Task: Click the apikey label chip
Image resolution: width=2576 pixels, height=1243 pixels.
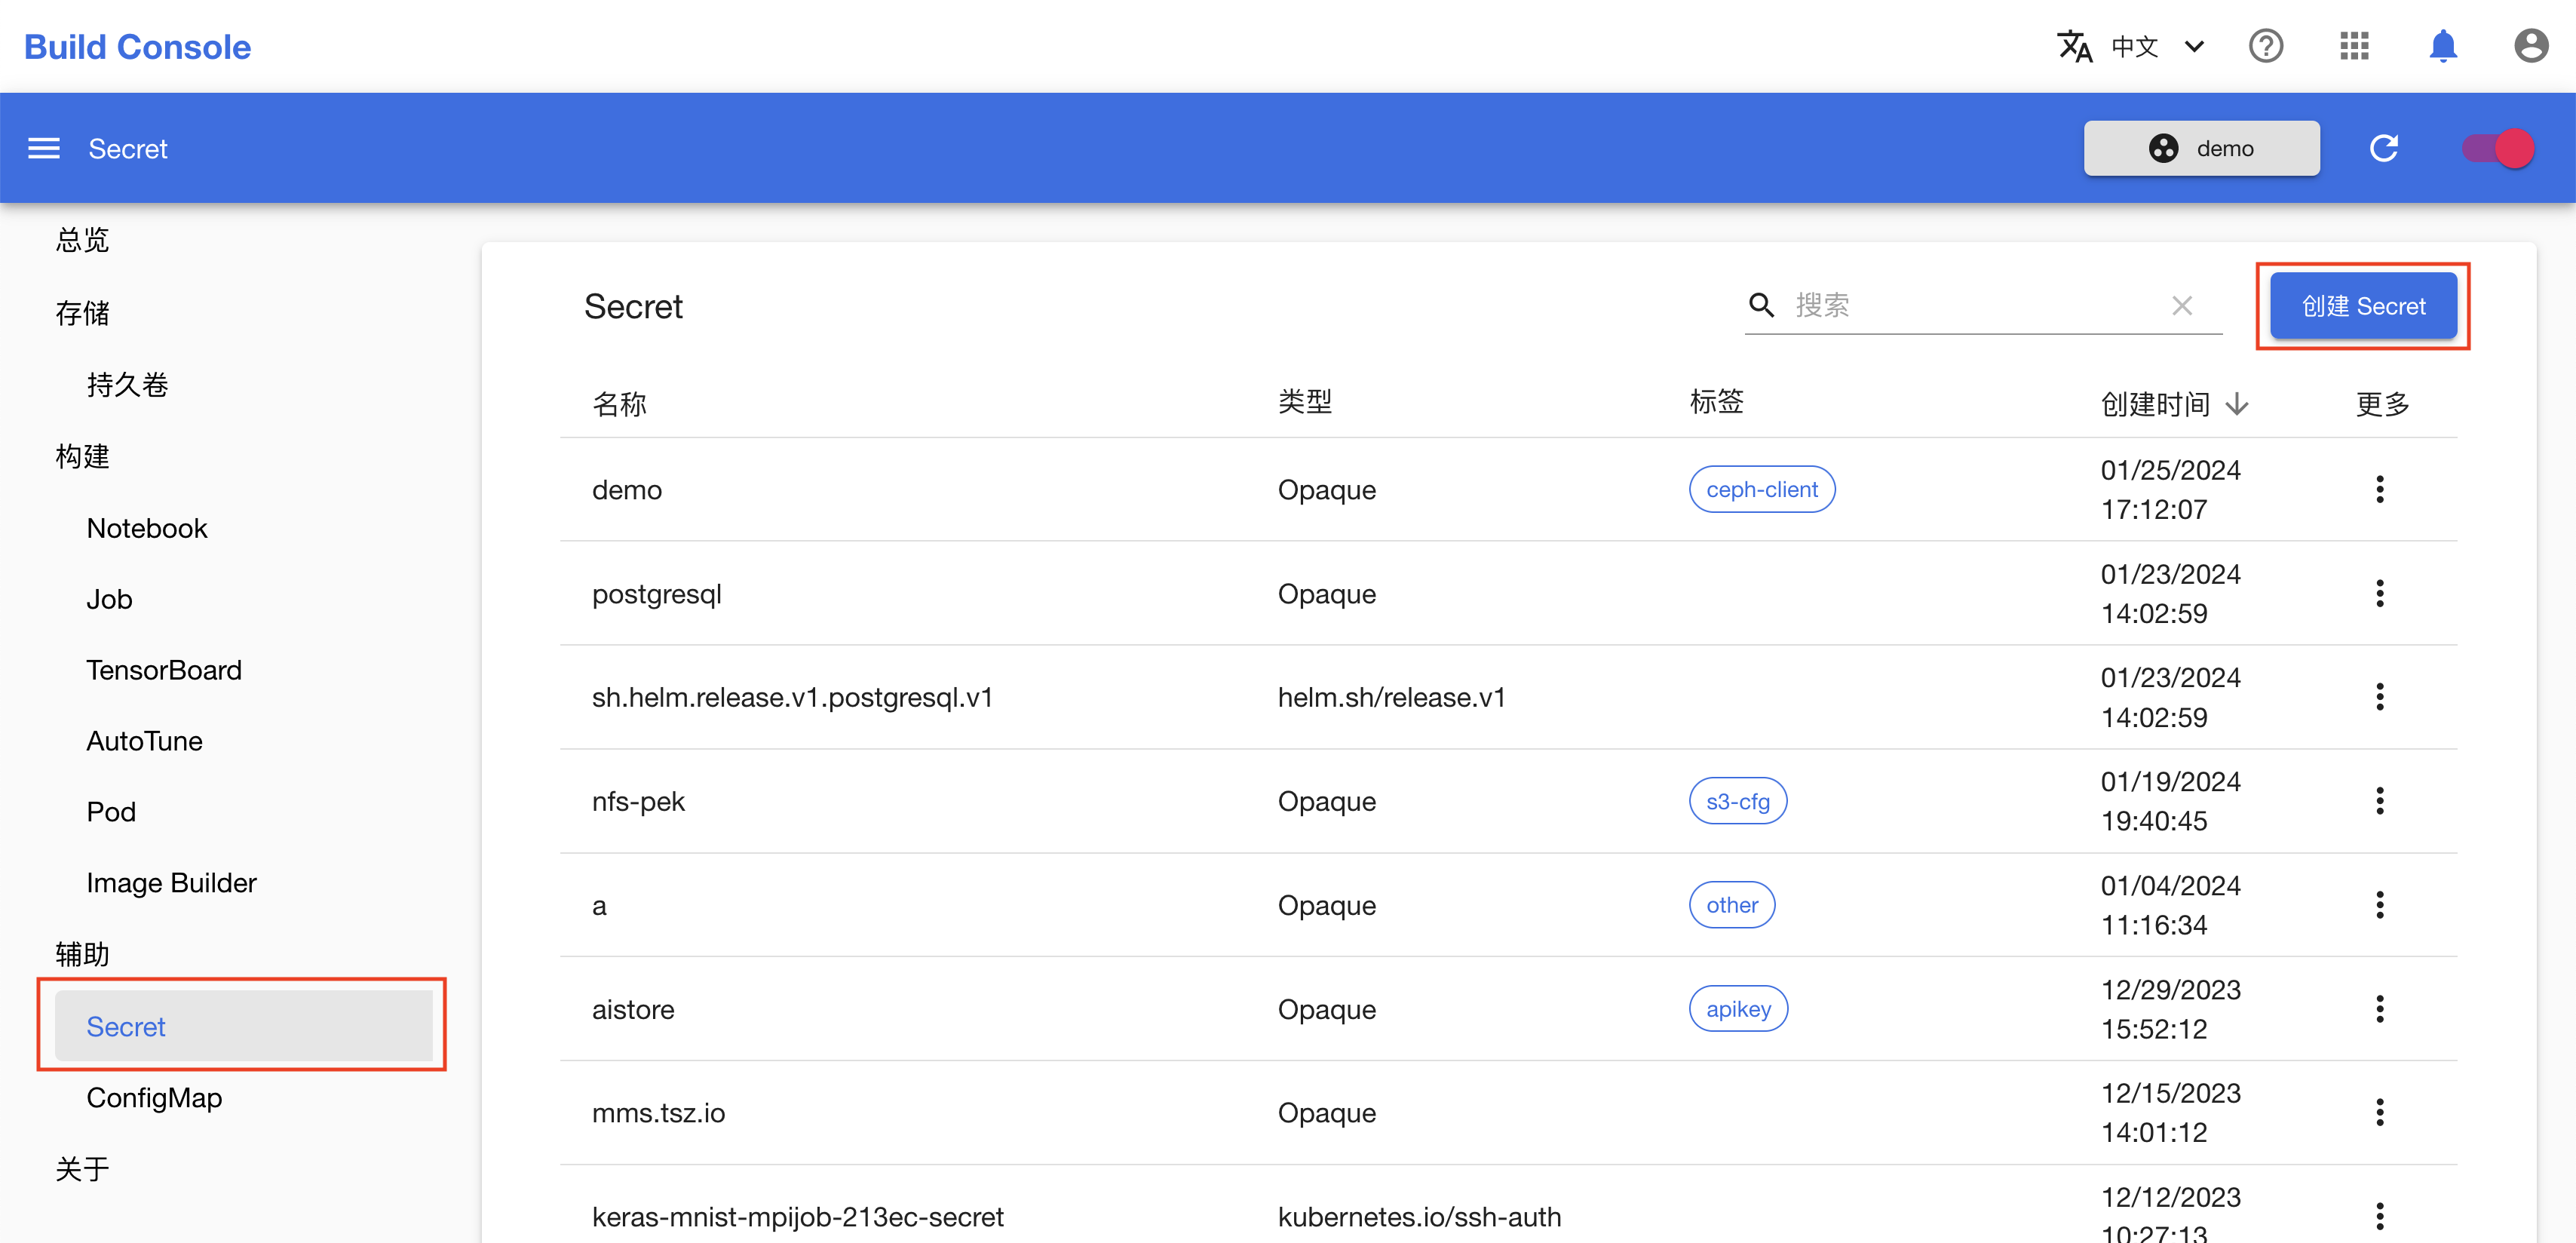Action: (x=1738, y=1009)
